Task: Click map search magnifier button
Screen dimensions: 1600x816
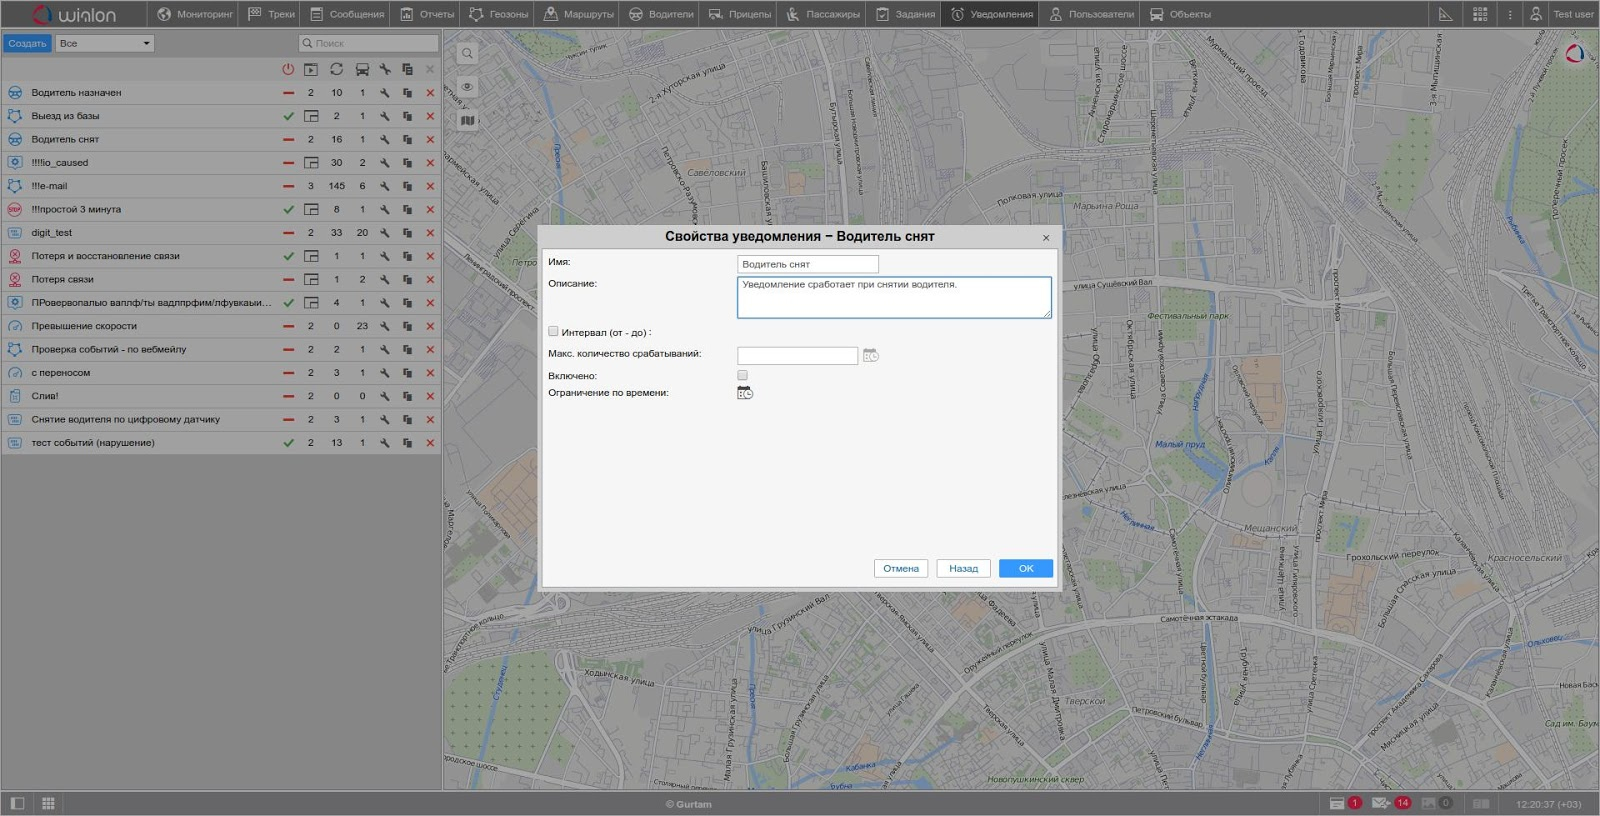Action: tap(467, 53)
